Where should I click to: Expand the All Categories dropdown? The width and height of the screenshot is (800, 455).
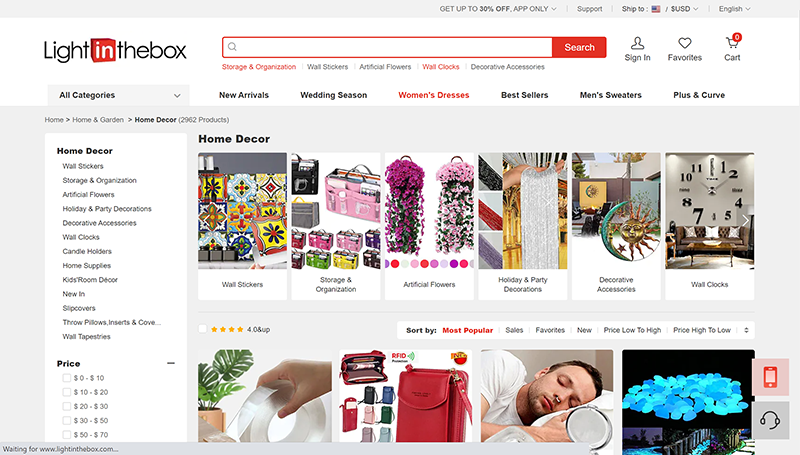[x=118, y=95]
